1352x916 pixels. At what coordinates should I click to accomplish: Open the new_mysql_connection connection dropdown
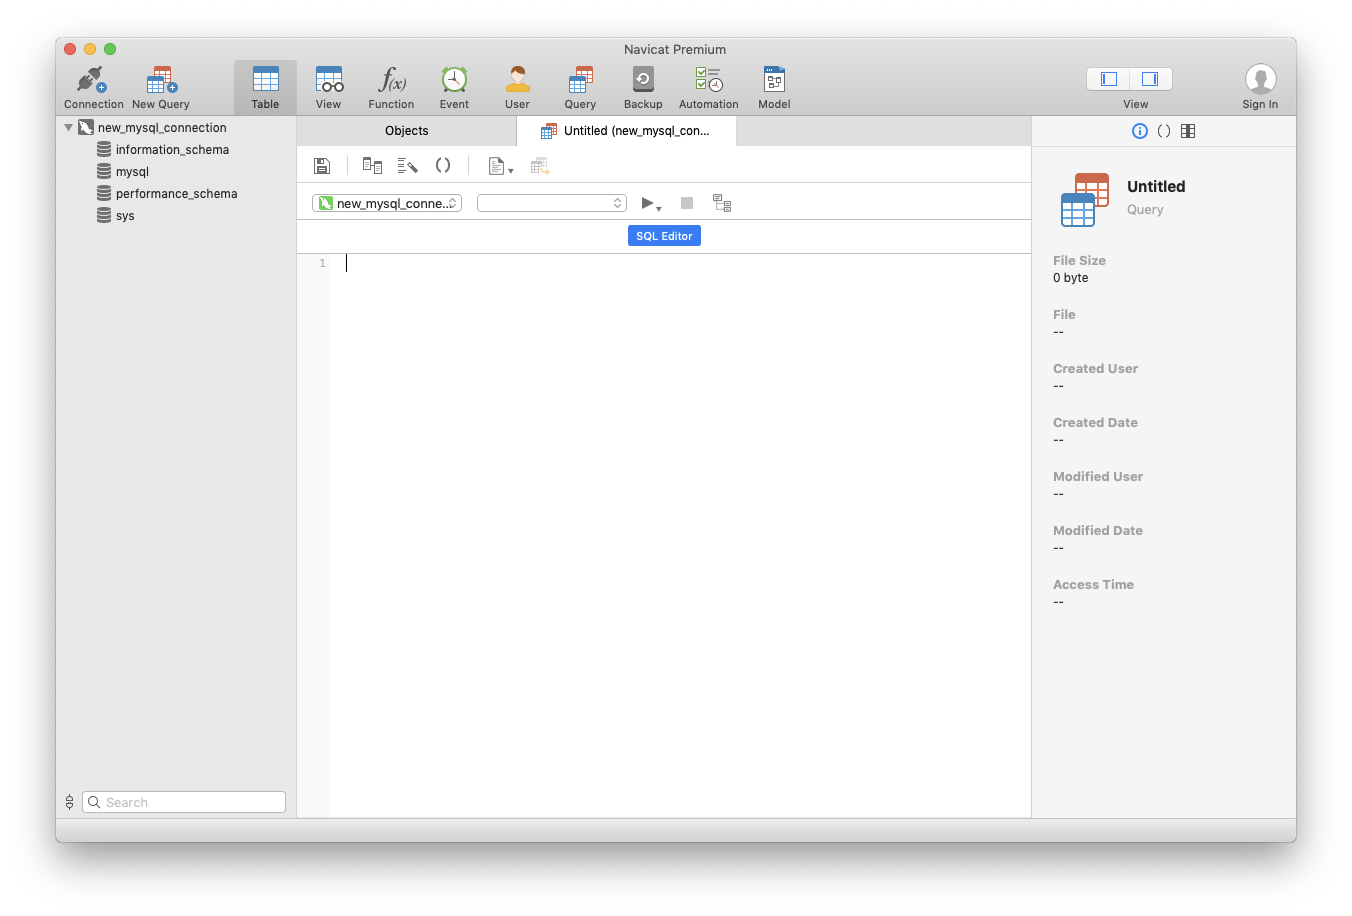(x=387, y=203)
